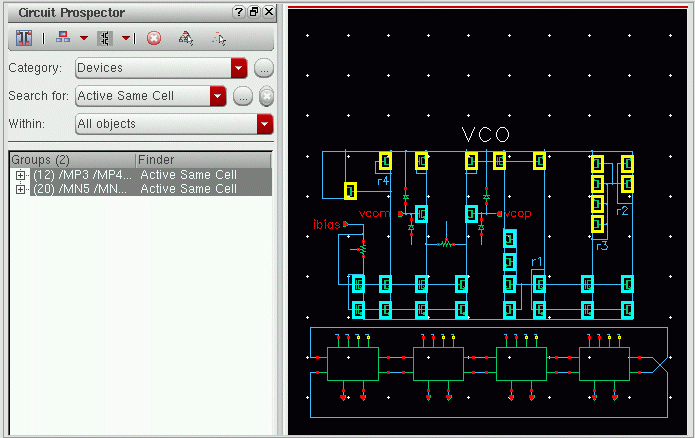Viewport: 695px width, 438px height.
Task: Click the cursor-with-shapes toolbar icon
Action: pos(186,38)
